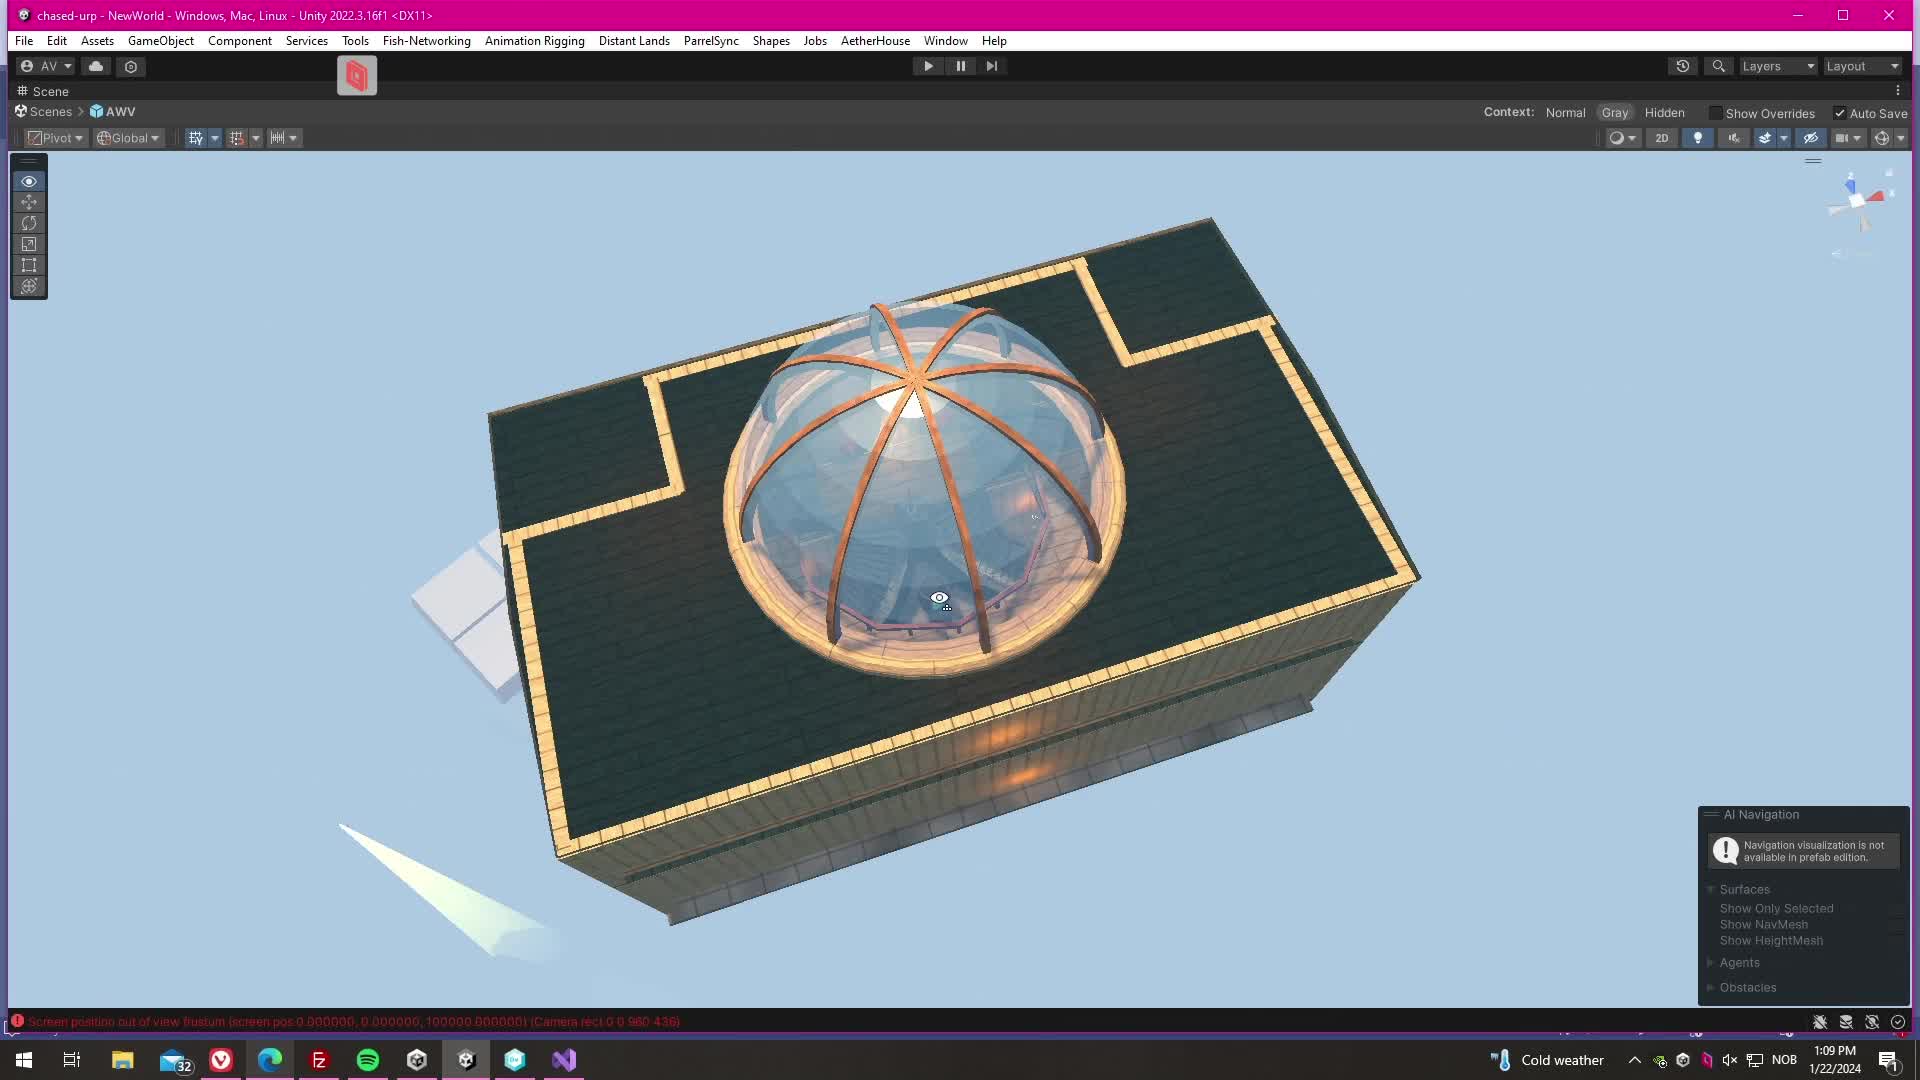Open the GameObject menu

click(x=160, y=41)
